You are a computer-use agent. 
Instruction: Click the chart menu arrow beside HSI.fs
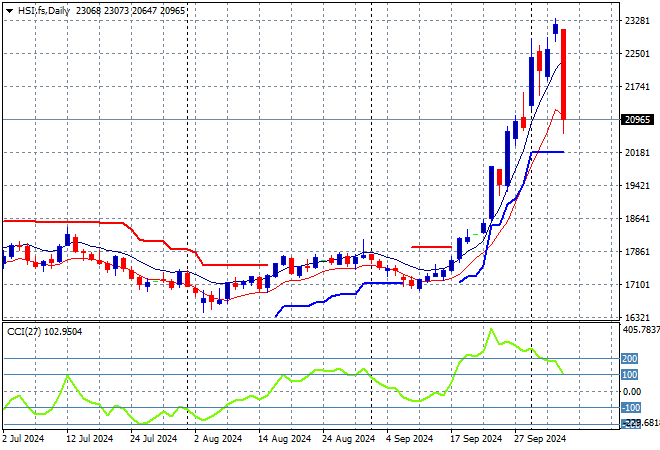pyautogui.click(x=9, y=9)
